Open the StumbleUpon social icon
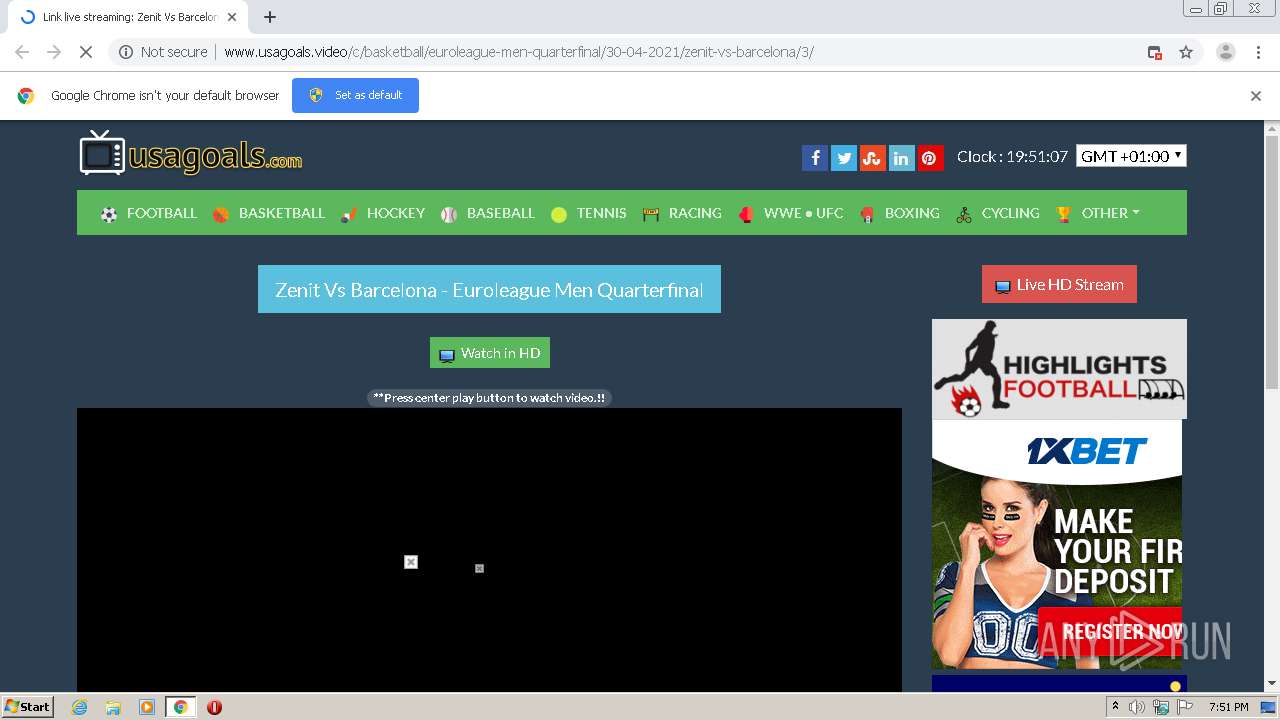1280x720 pixels. [x=873, y=158]
